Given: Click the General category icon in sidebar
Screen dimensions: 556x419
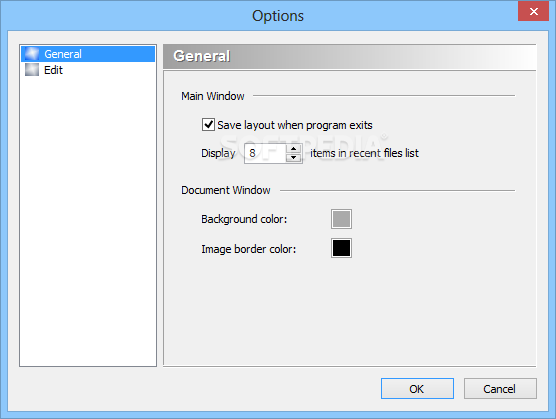Looking at the screenshot, I should coord(32,54).
